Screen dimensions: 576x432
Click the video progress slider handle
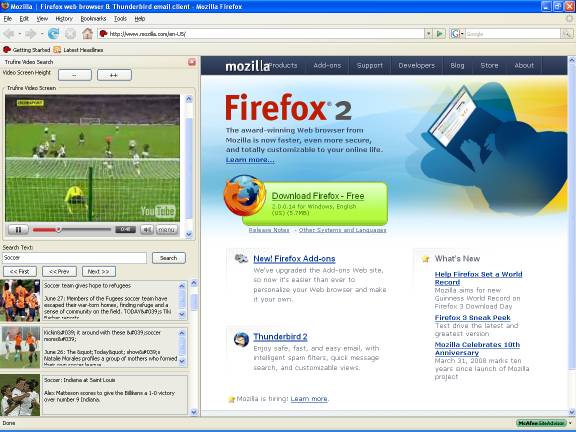58,230
